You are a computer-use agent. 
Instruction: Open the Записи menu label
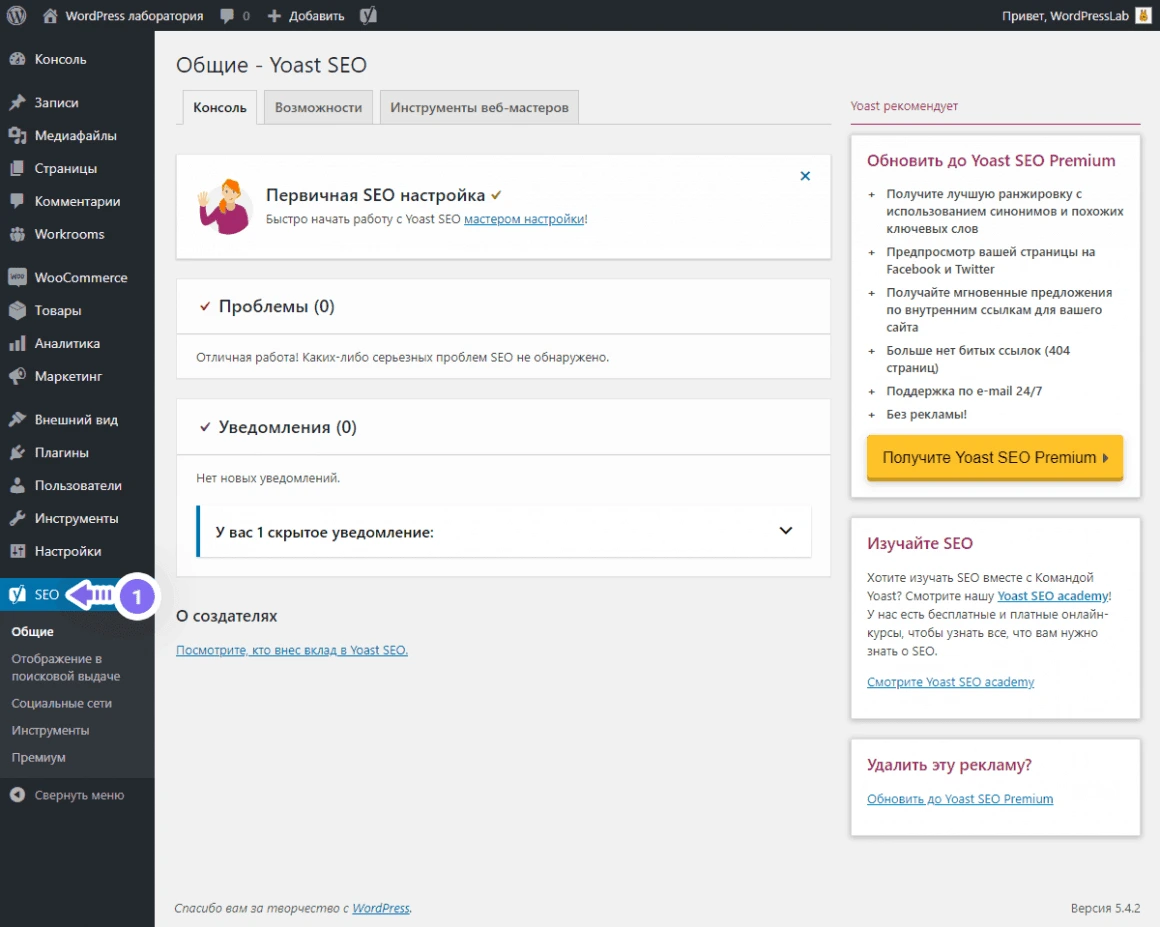(x=56, y=102)
